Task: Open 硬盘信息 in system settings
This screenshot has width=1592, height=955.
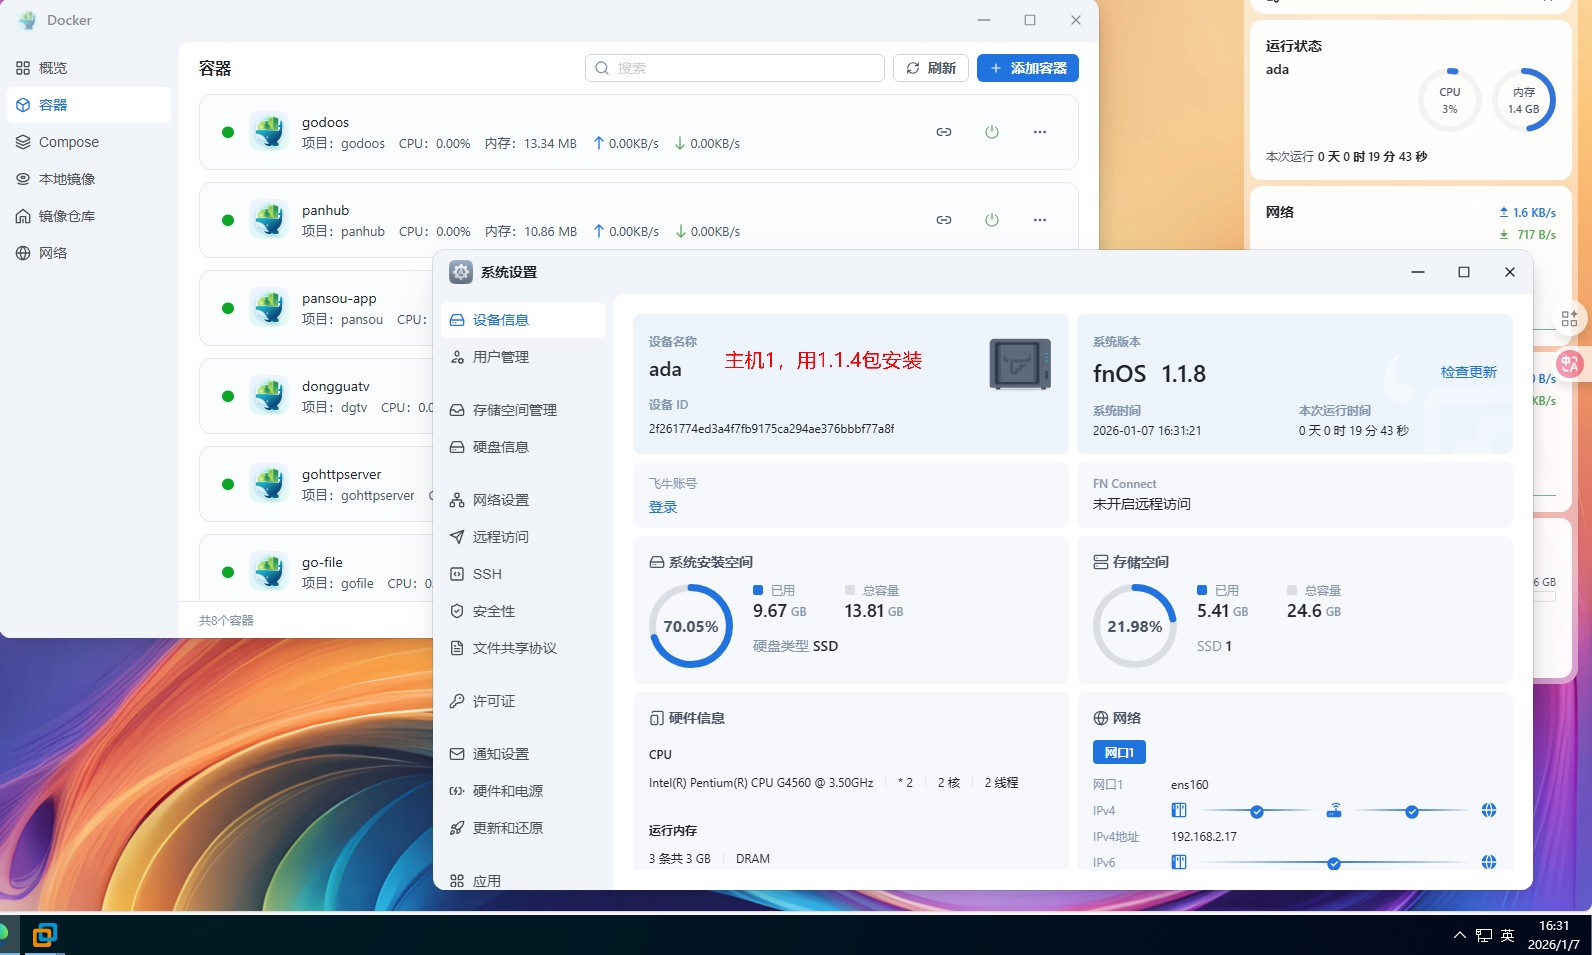Action: click(523, 447)
